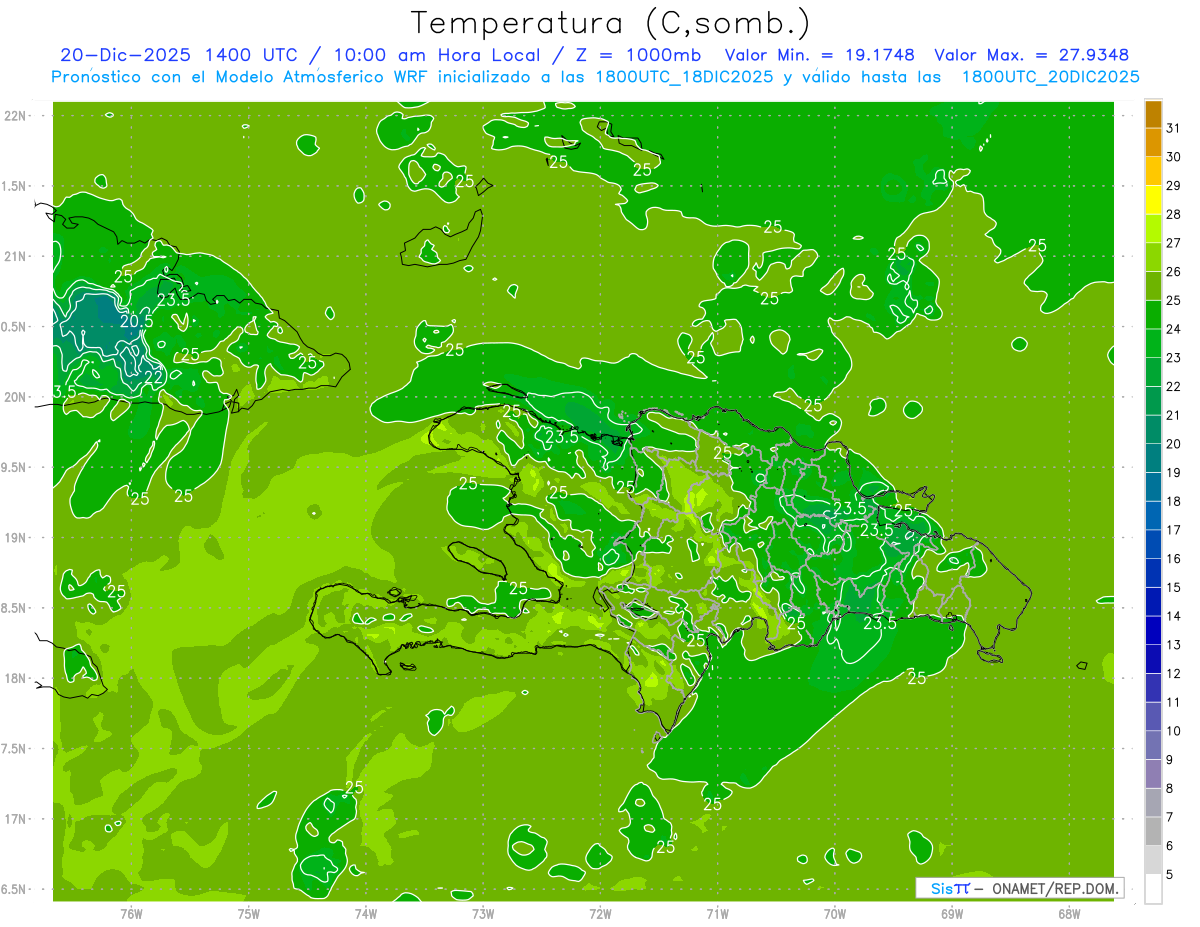This screenshot has height=927, width=1200.
Task: Click the "72W" longitude axis label
Action: [600, 914]
